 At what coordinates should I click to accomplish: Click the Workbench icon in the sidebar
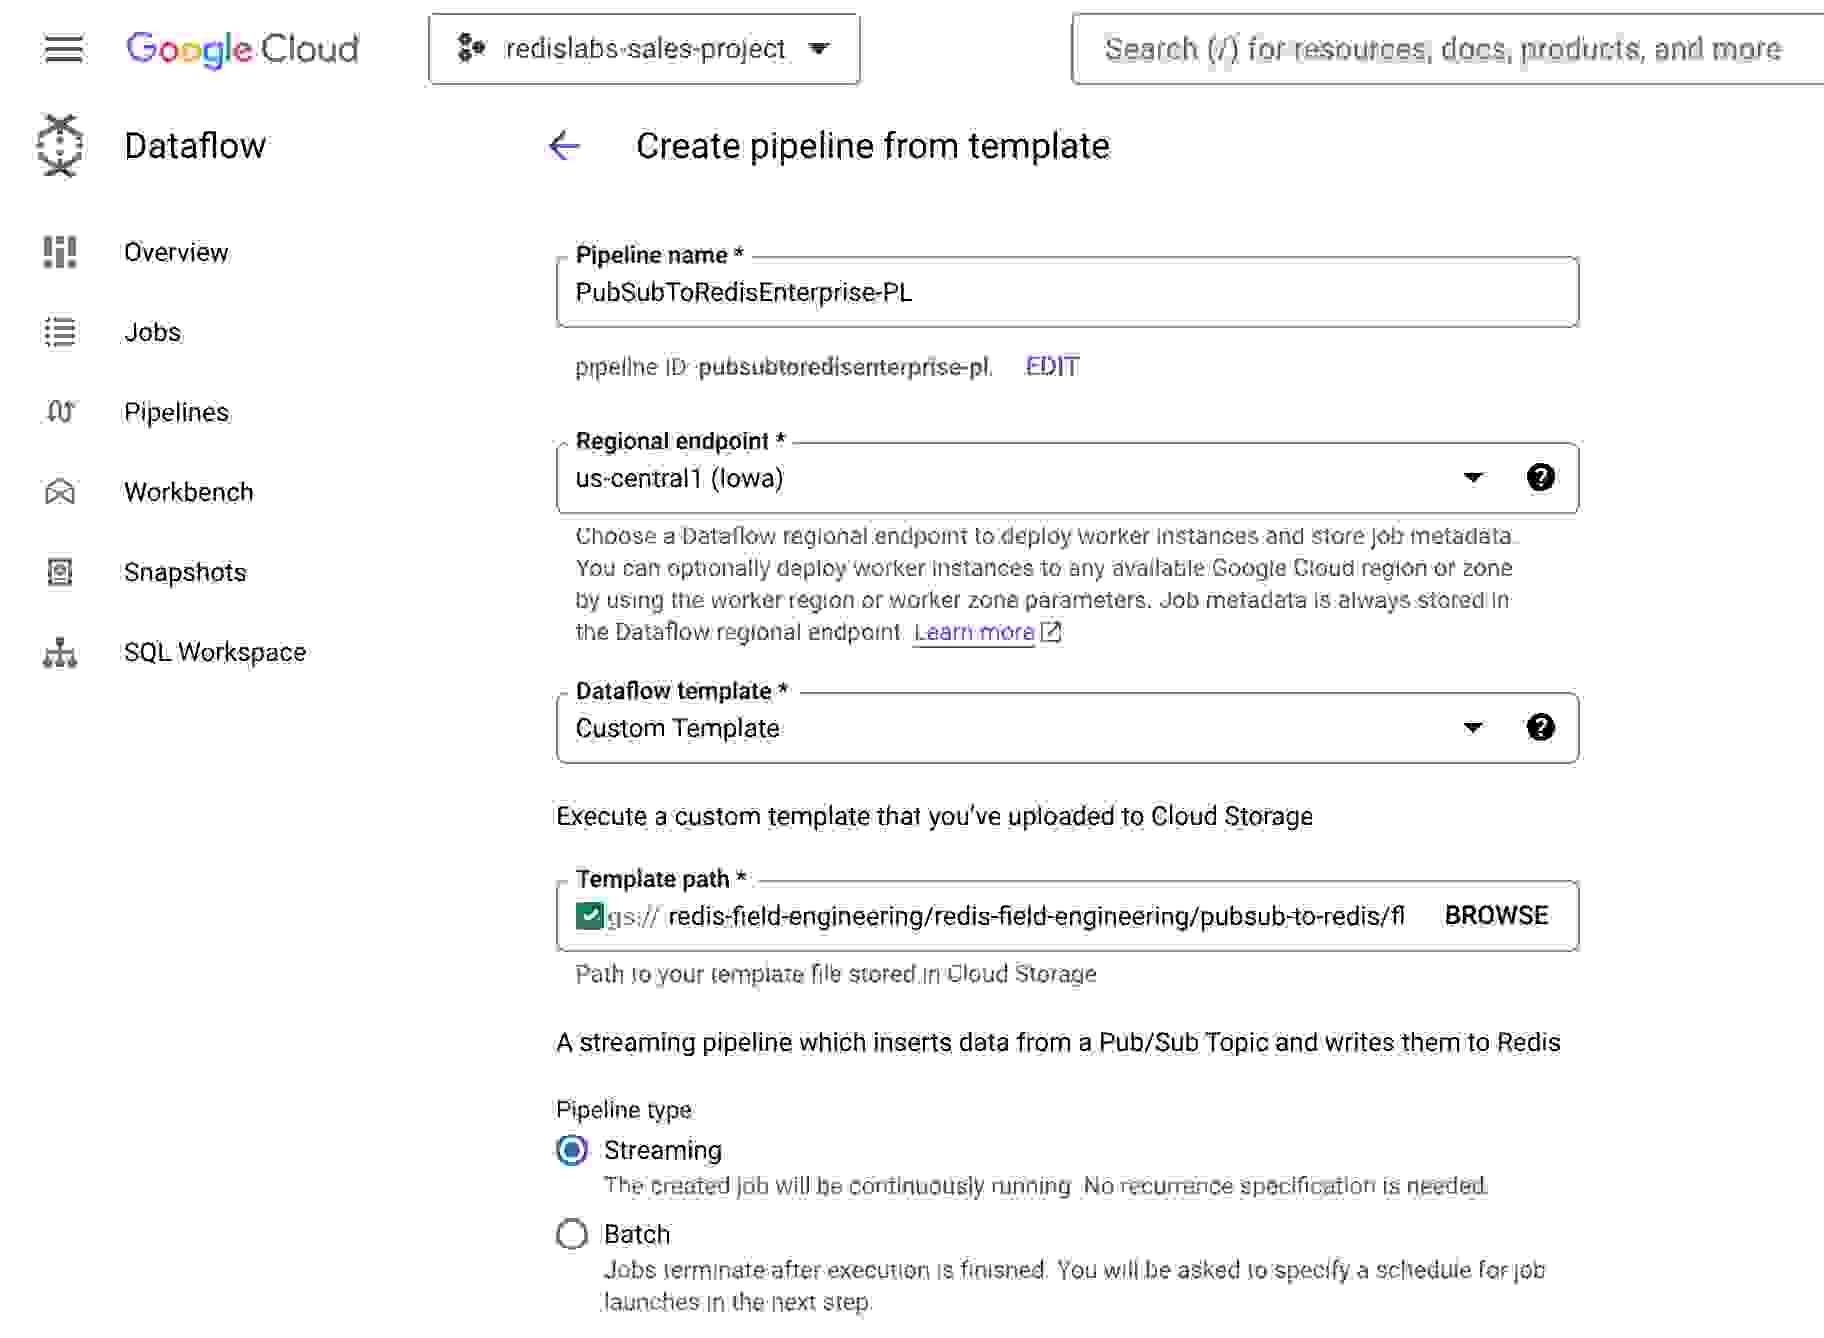click(60, 491)
